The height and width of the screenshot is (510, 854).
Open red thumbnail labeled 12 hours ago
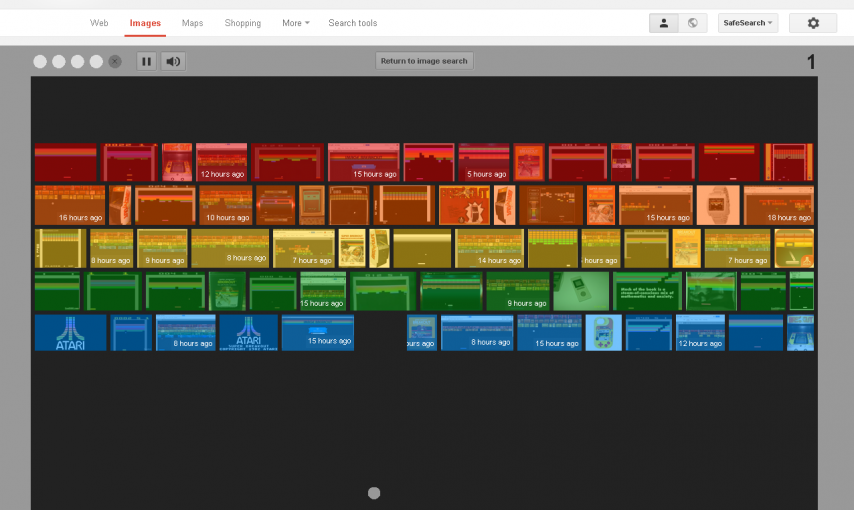tap(221, 162)
